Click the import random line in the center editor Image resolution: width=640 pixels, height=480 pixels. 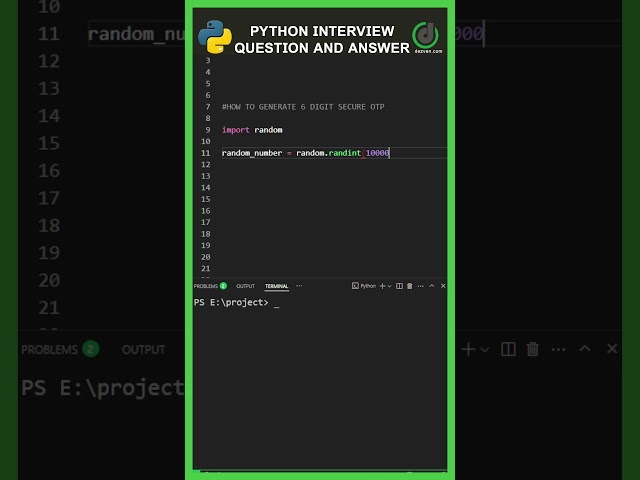click(x=252, y=130)
